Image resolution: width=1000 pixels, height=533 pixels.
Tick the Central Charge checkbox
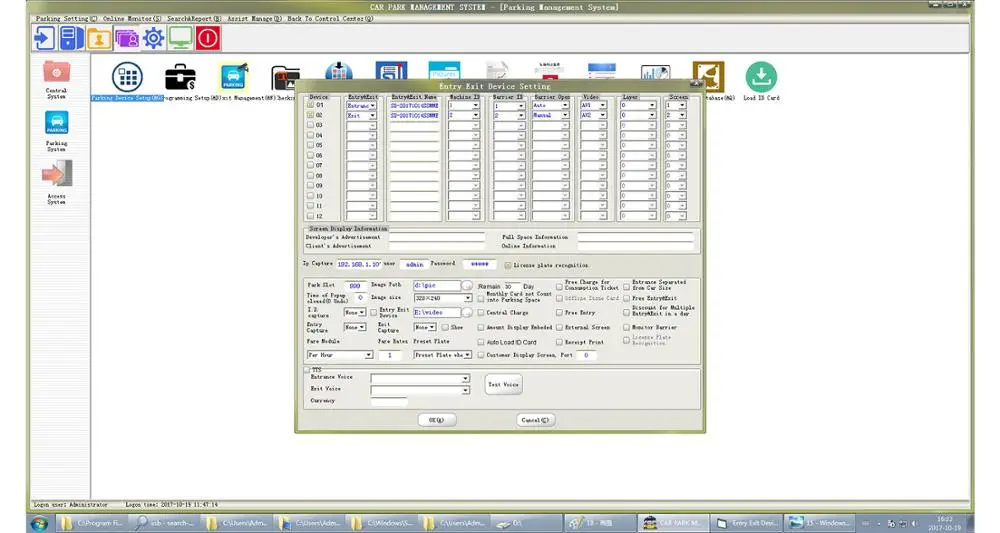pyautogui.click(x=482, y=313)
